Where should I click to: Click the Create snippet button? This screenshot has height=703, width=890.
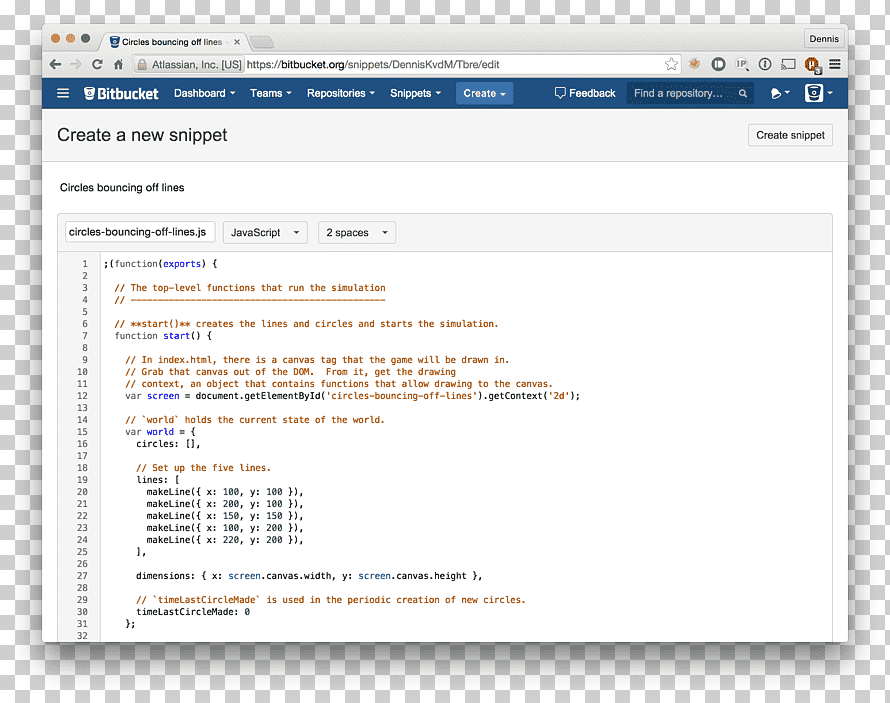(x=790, y=135)
